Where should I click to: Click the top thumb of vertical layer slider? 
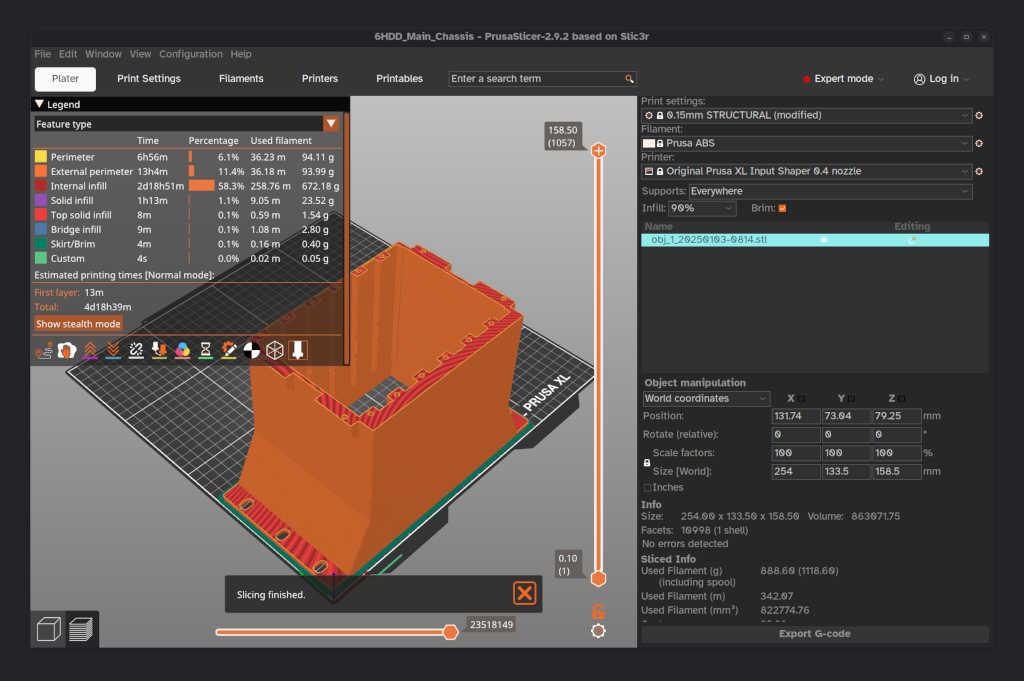[598, 151]
